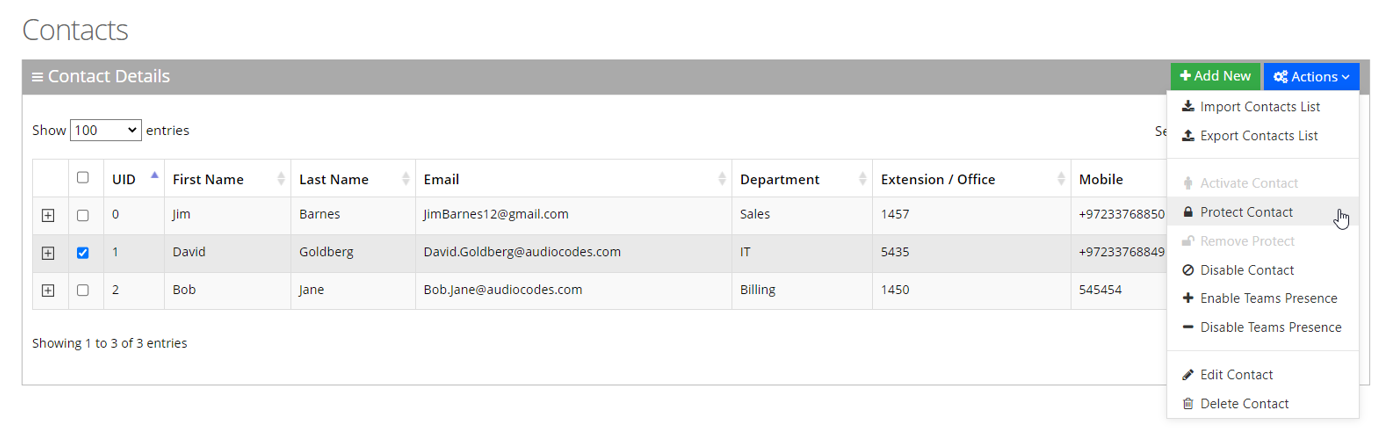Click the trash icon beside Delete Contact
Viewport: 1398px width, 432px height.
1188,404
